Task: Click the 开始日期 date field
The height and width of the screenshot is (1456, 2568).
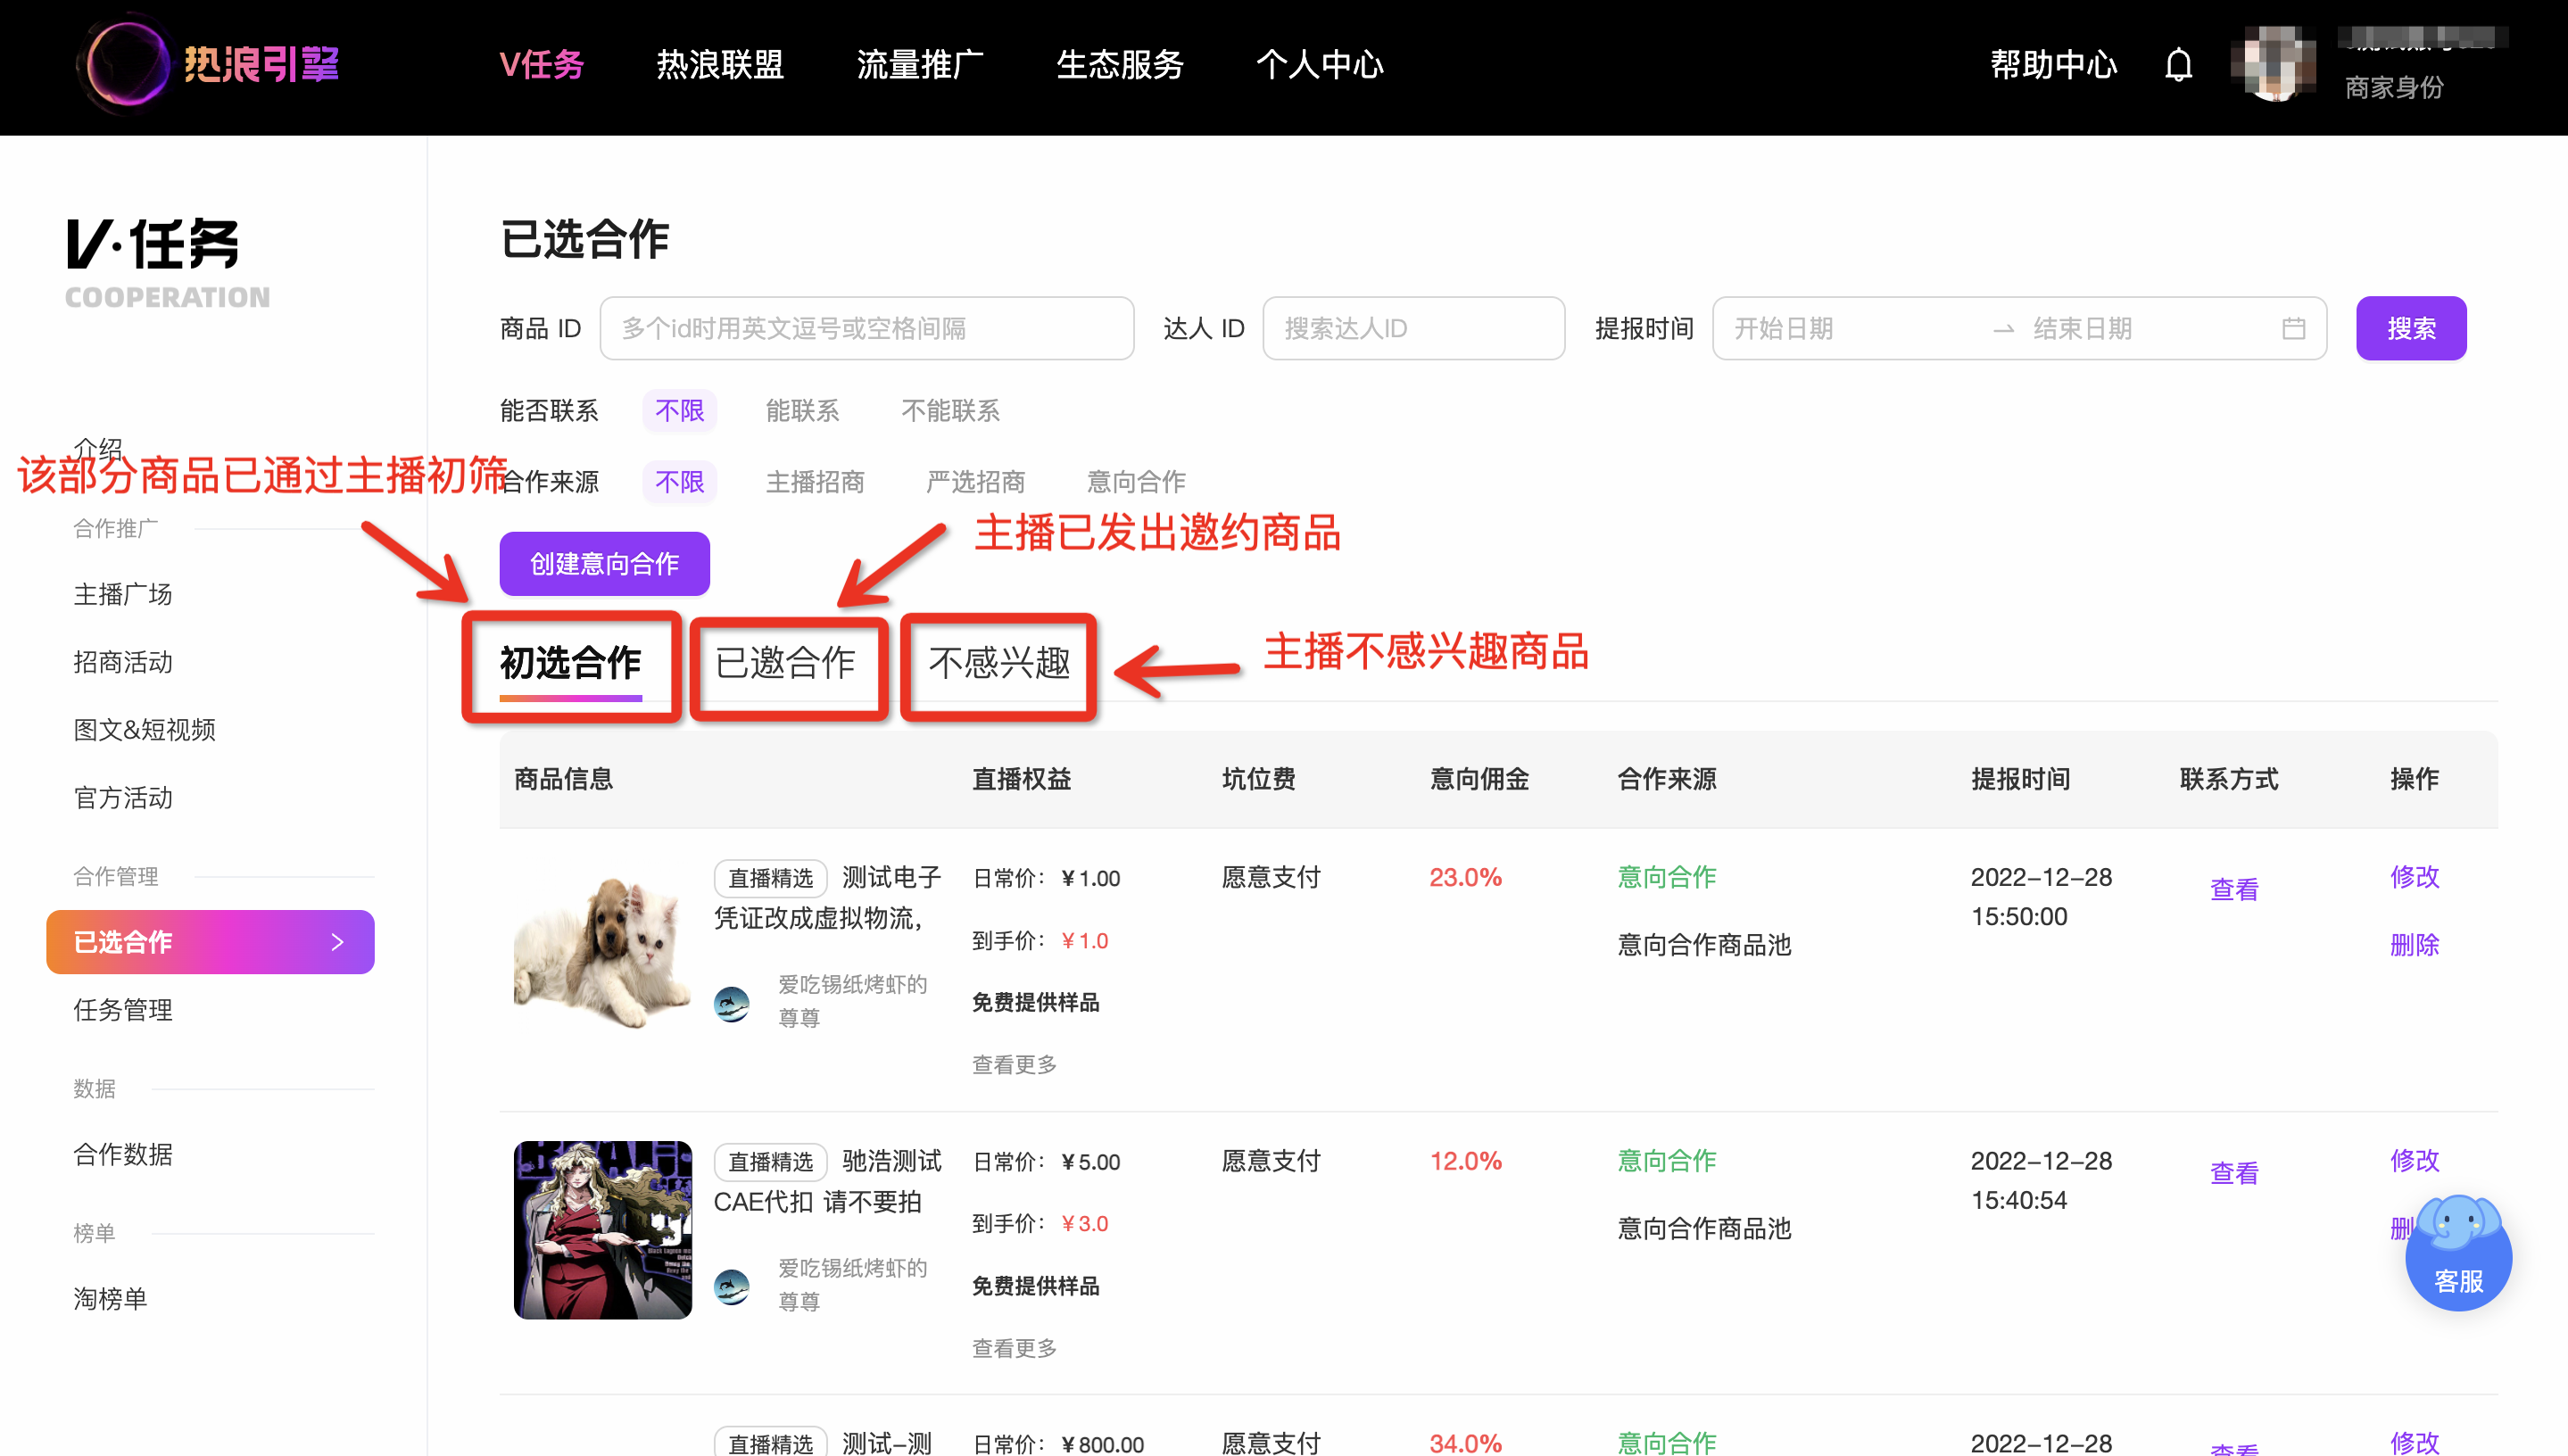Action: (x=1784, y=329)
